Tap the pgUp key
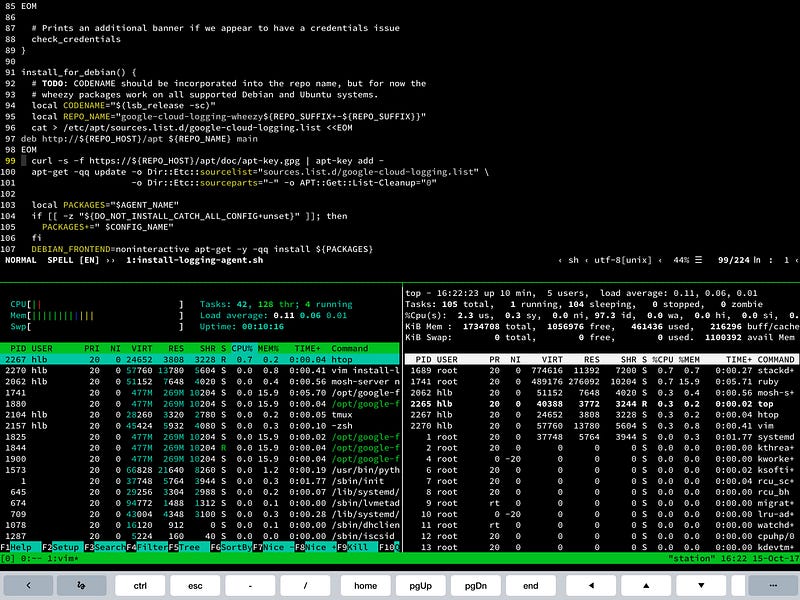The width and height of the screenshot is (800, 600). [x=420, y=585]
